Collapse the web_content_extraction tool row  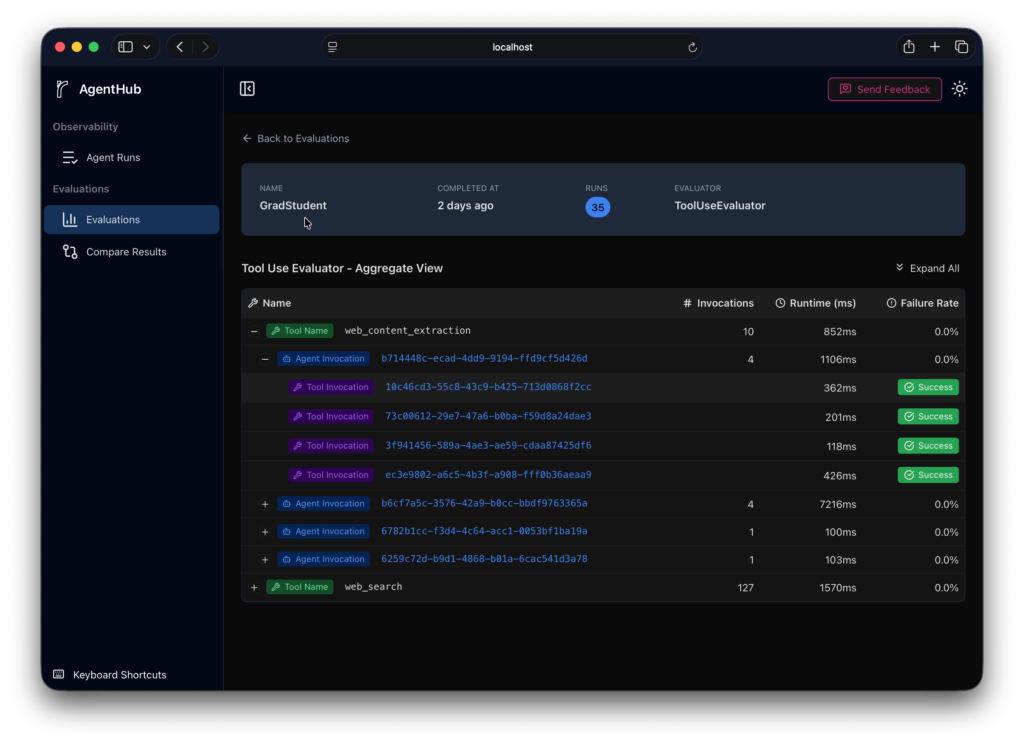254,331
